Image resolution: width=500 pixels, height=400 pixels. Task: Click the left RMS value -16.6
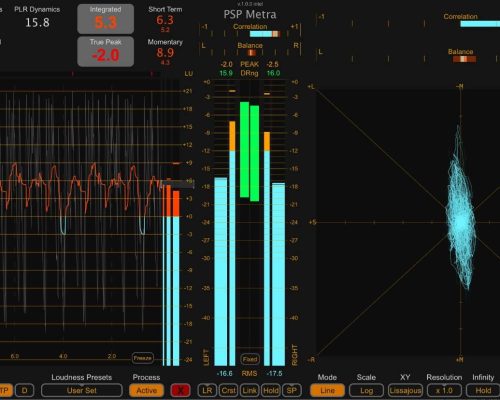[x=224, y=374]
